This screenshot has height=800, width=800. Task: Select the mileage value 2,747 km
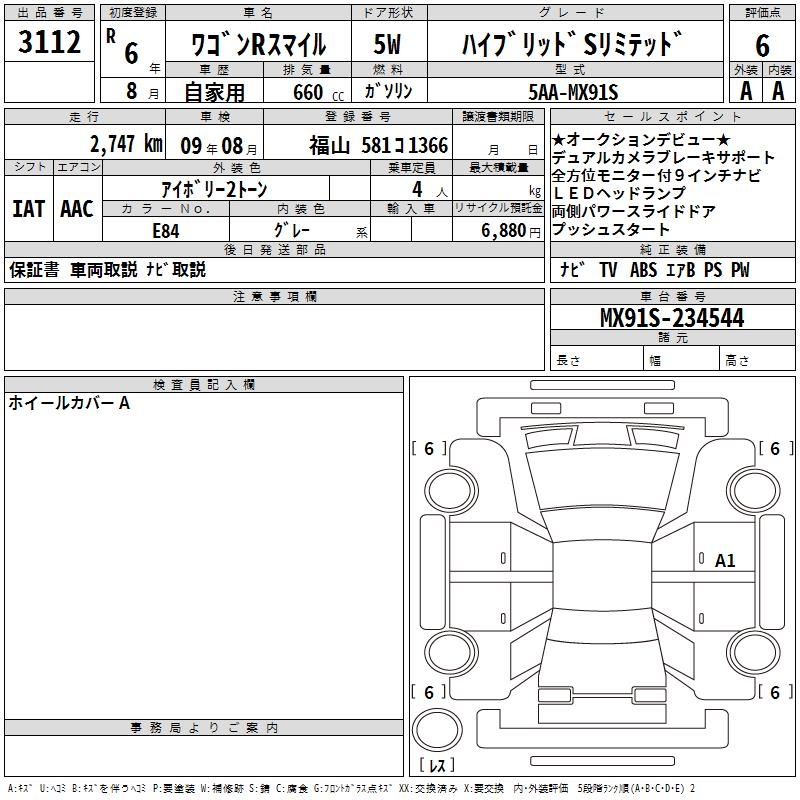[126, 143]
